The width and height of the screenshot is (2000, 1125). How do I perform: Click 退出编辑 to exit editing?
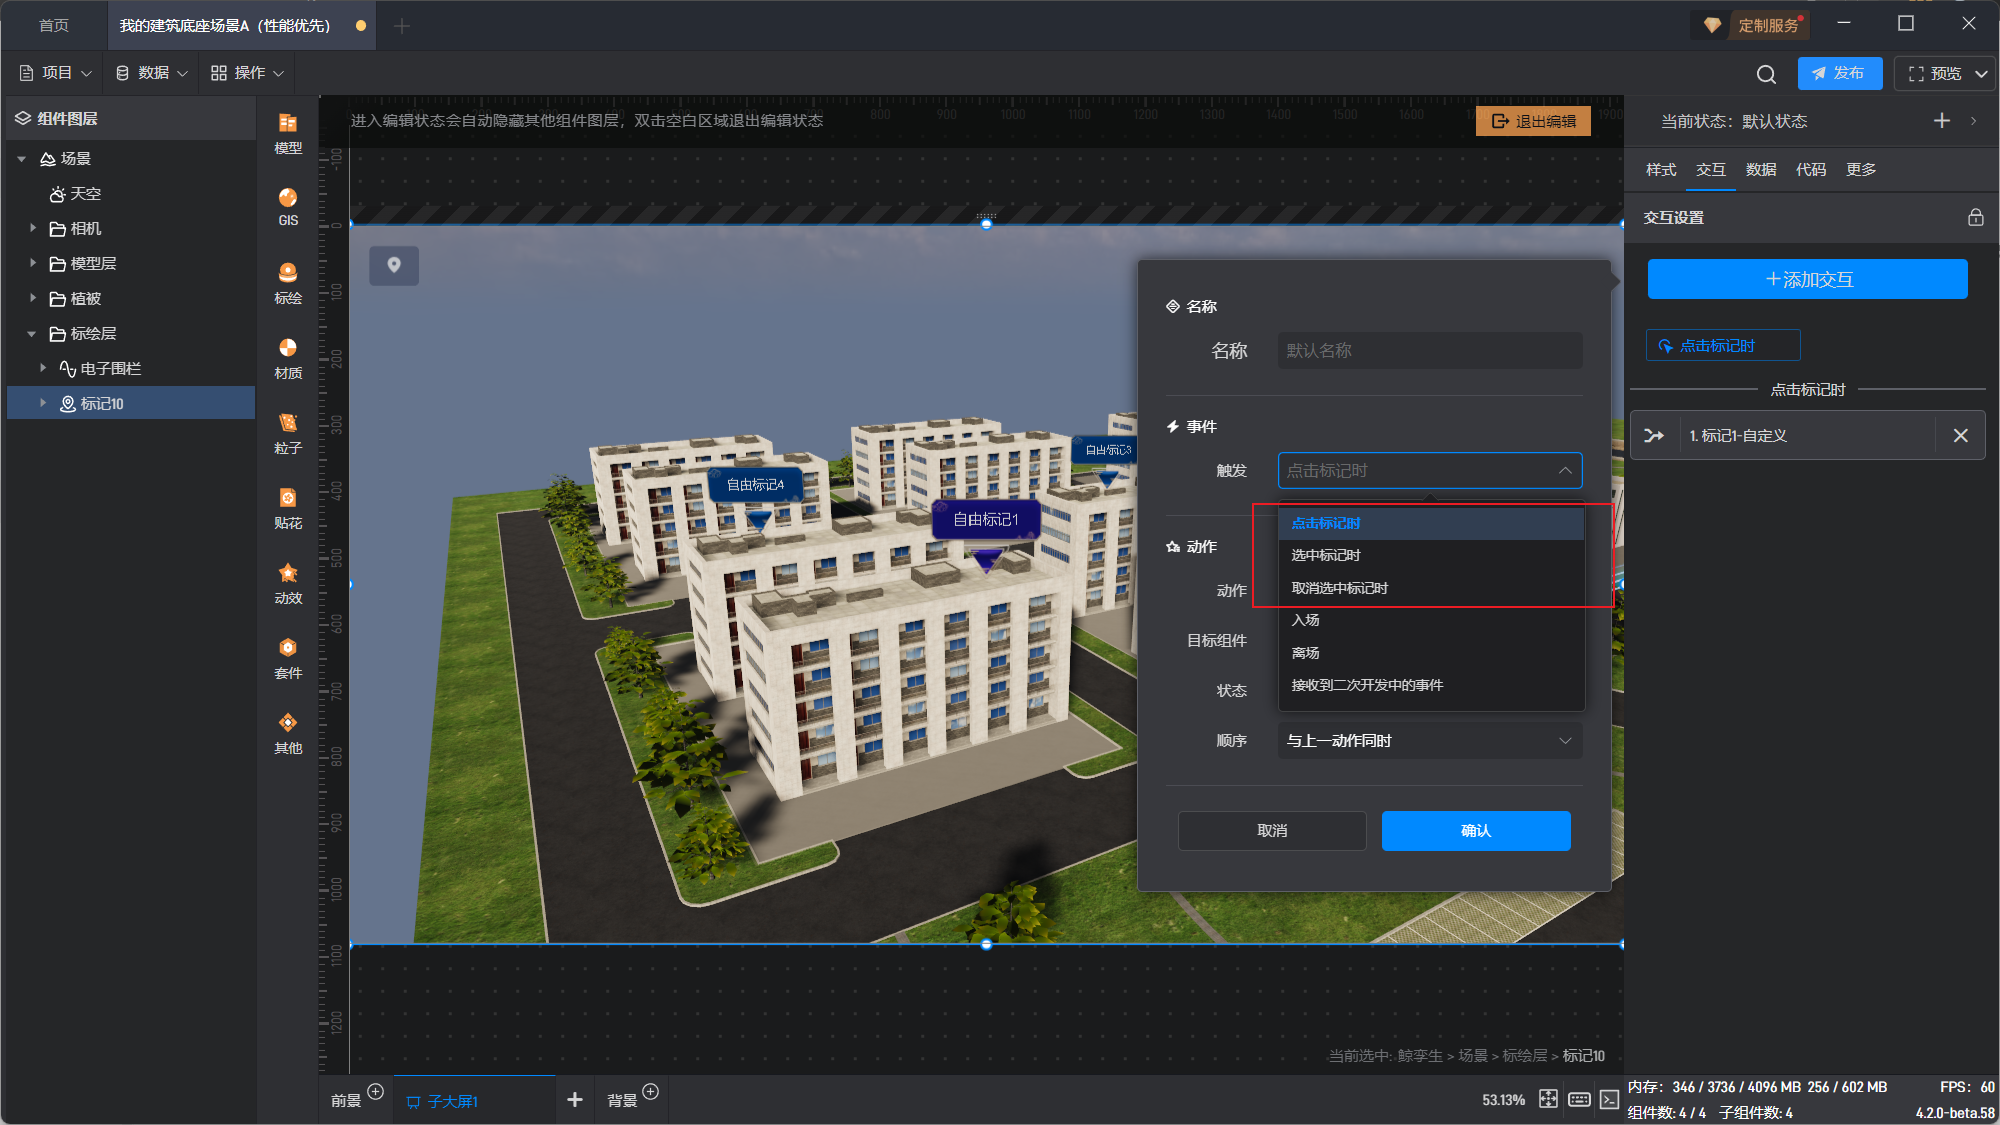[1533, 121]
